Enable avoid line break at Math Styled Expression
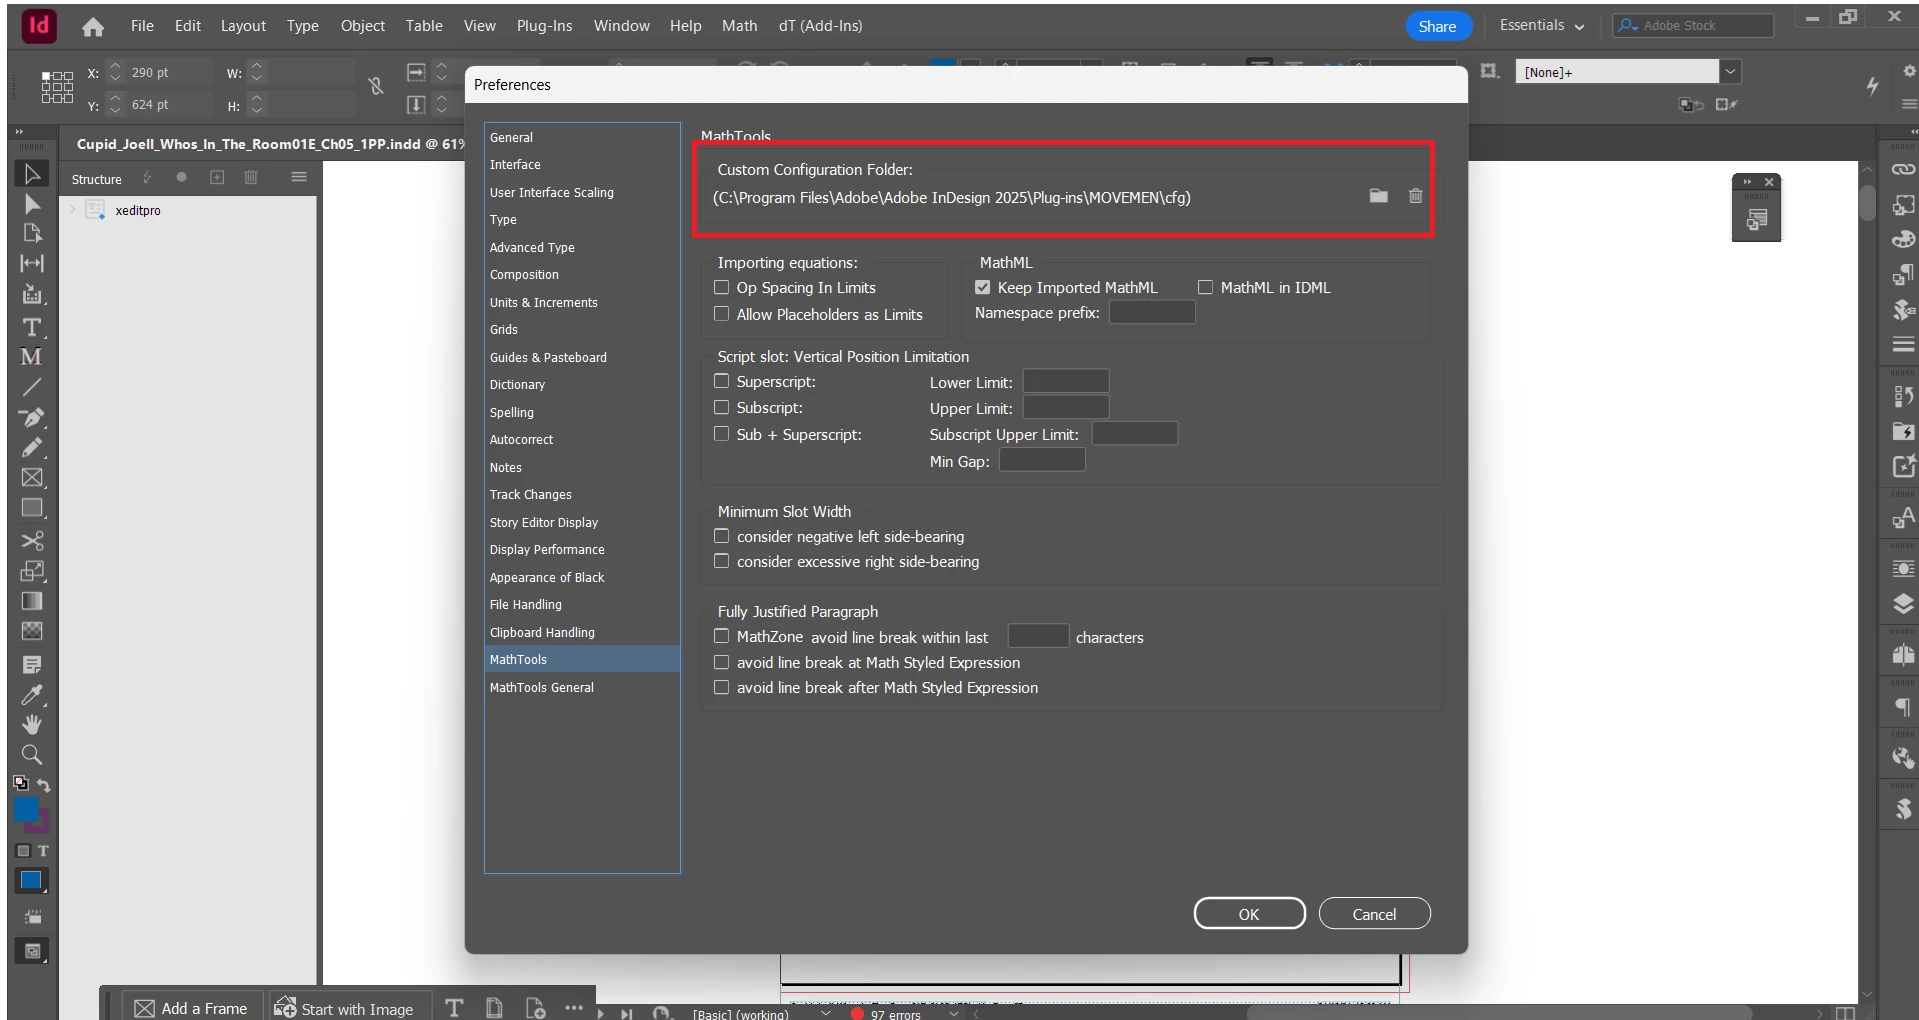 pos(721,662)
